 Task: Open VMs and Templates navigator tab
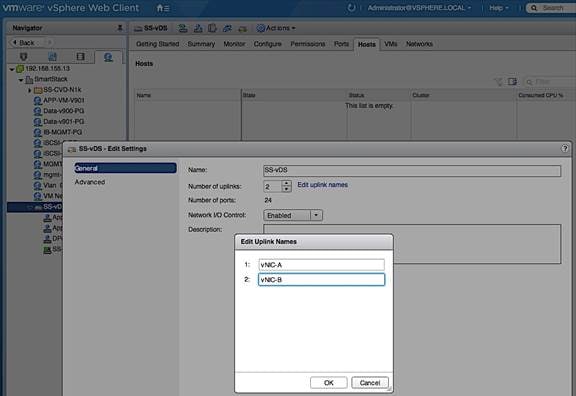point(52,57)
